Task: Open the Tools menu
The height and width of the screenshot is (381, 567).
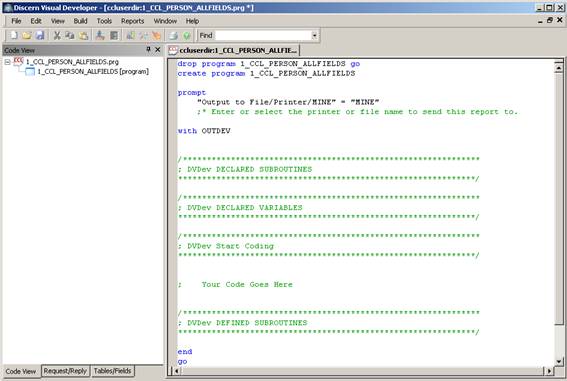Action: click(x=104, y=21)
